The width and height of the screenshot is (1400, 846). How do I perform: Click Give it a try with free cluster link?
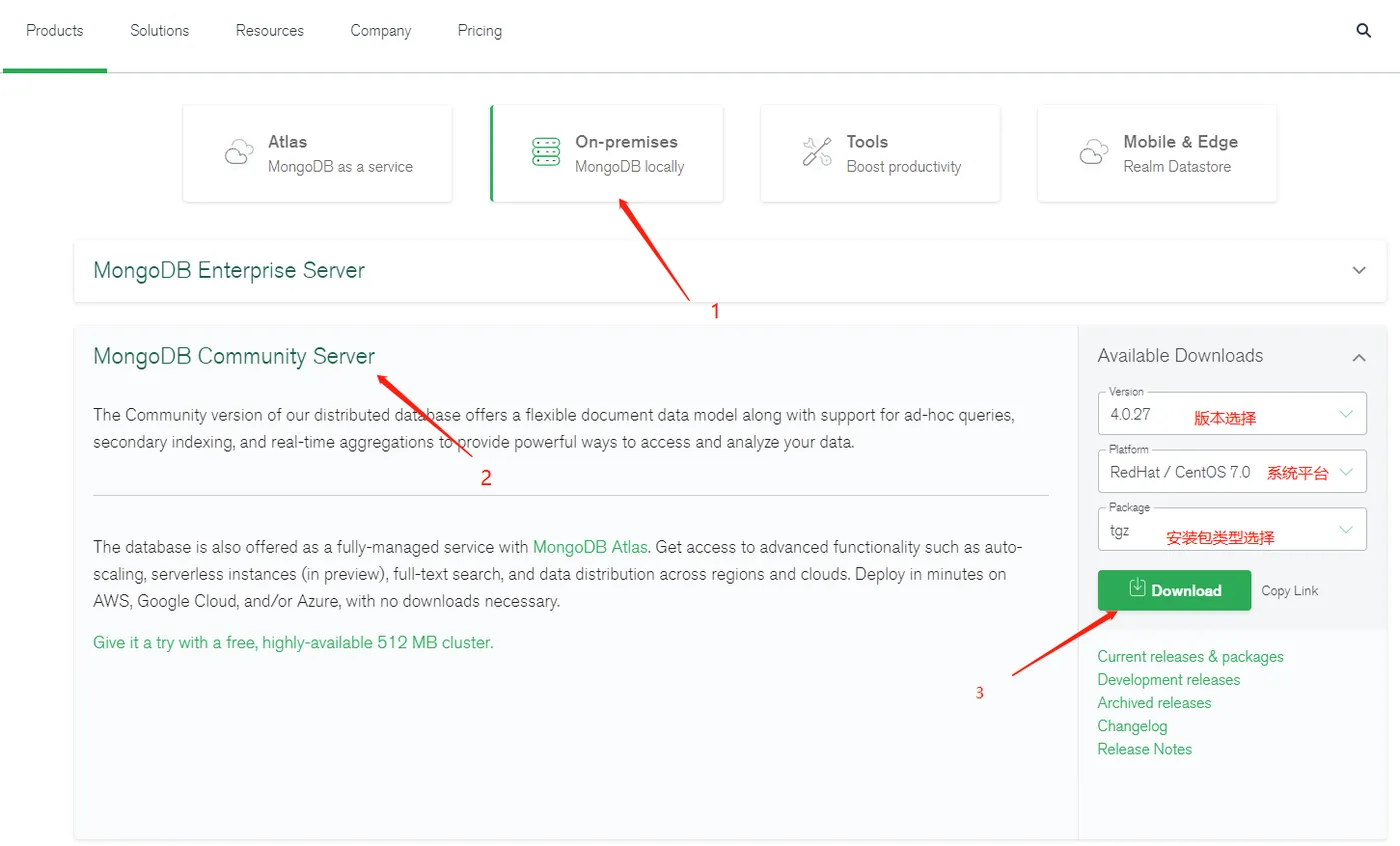coord(293,643)
